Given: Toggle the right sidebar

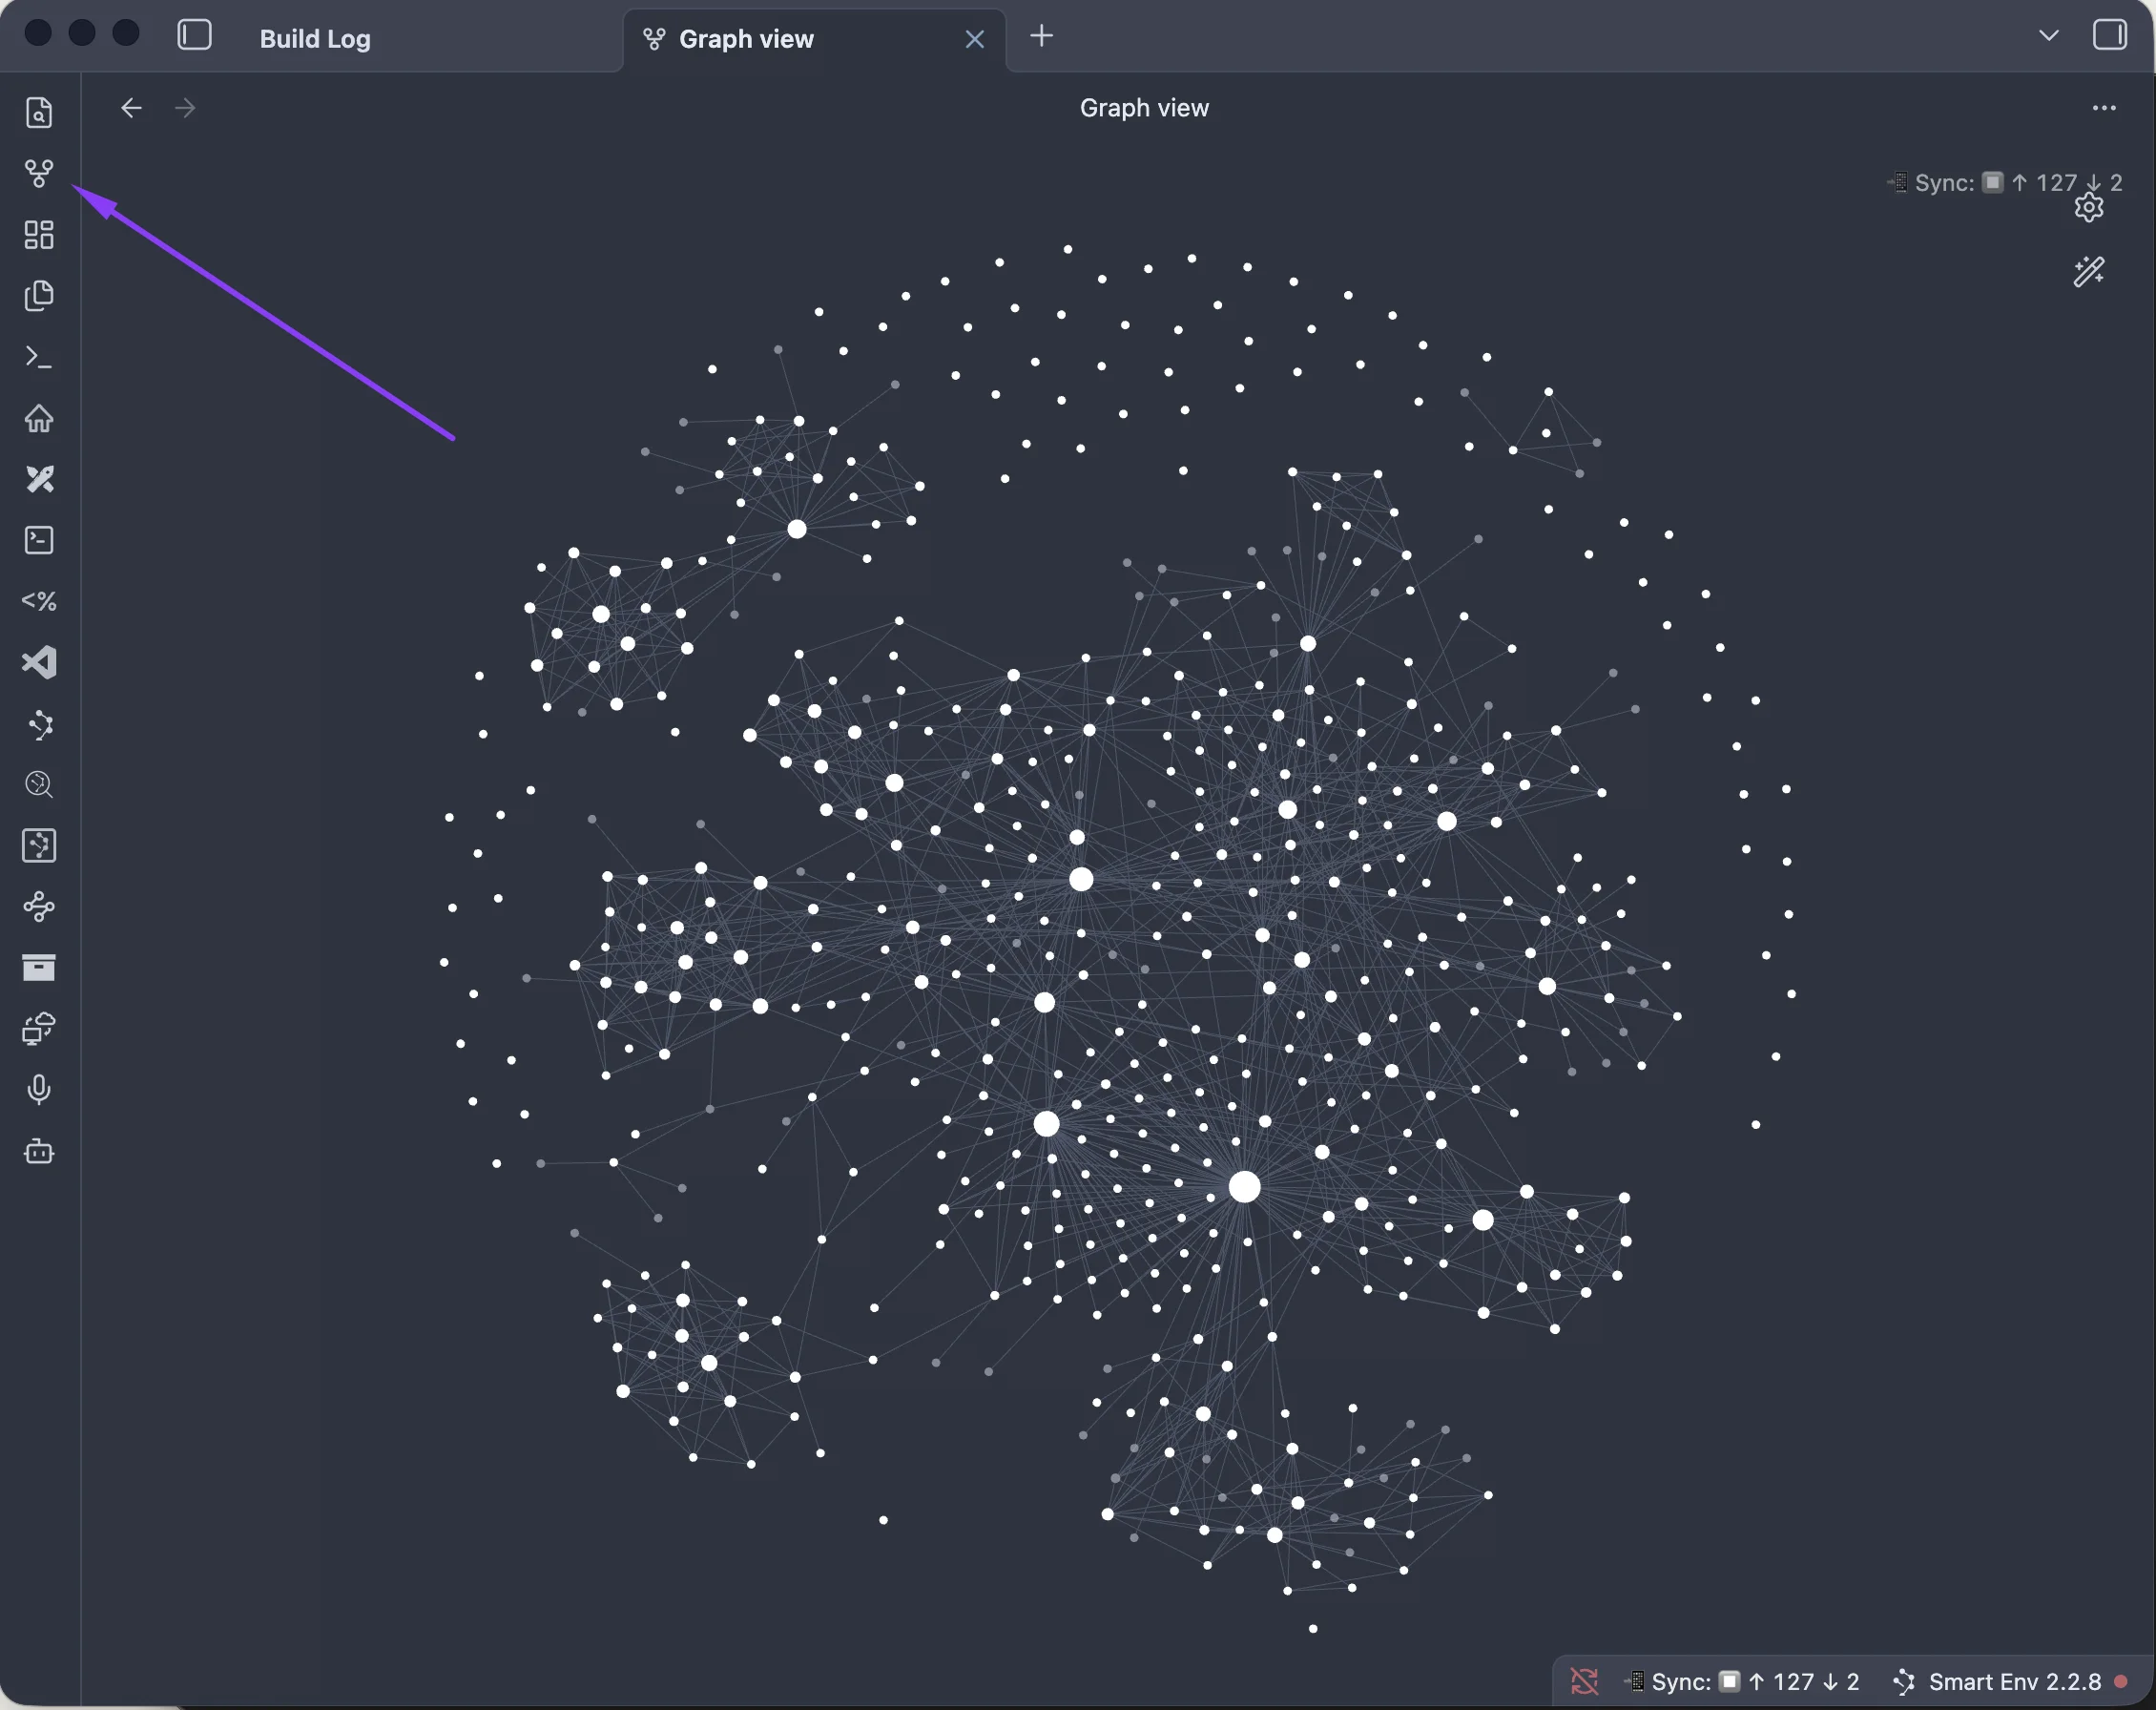Looking at the screenshot, I should (2110, 35).
